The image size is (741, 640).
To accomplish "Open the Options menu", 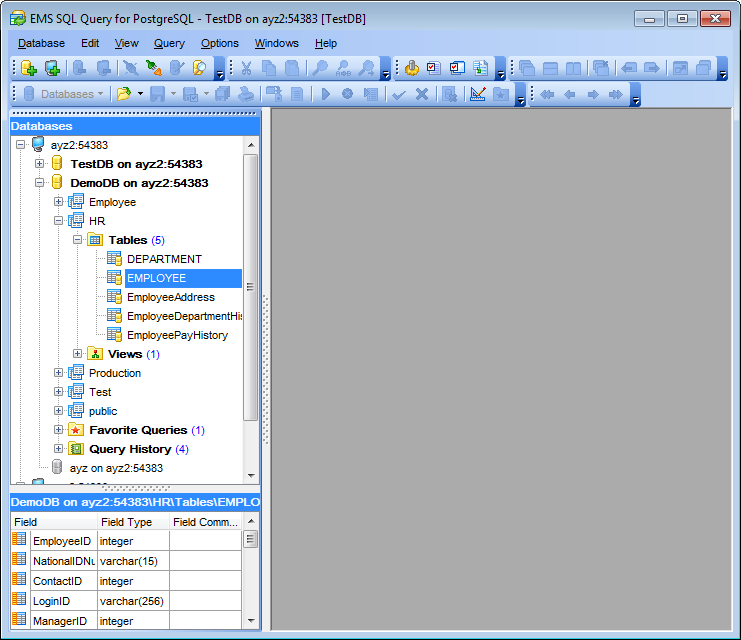I will click(x=219, y=43).
